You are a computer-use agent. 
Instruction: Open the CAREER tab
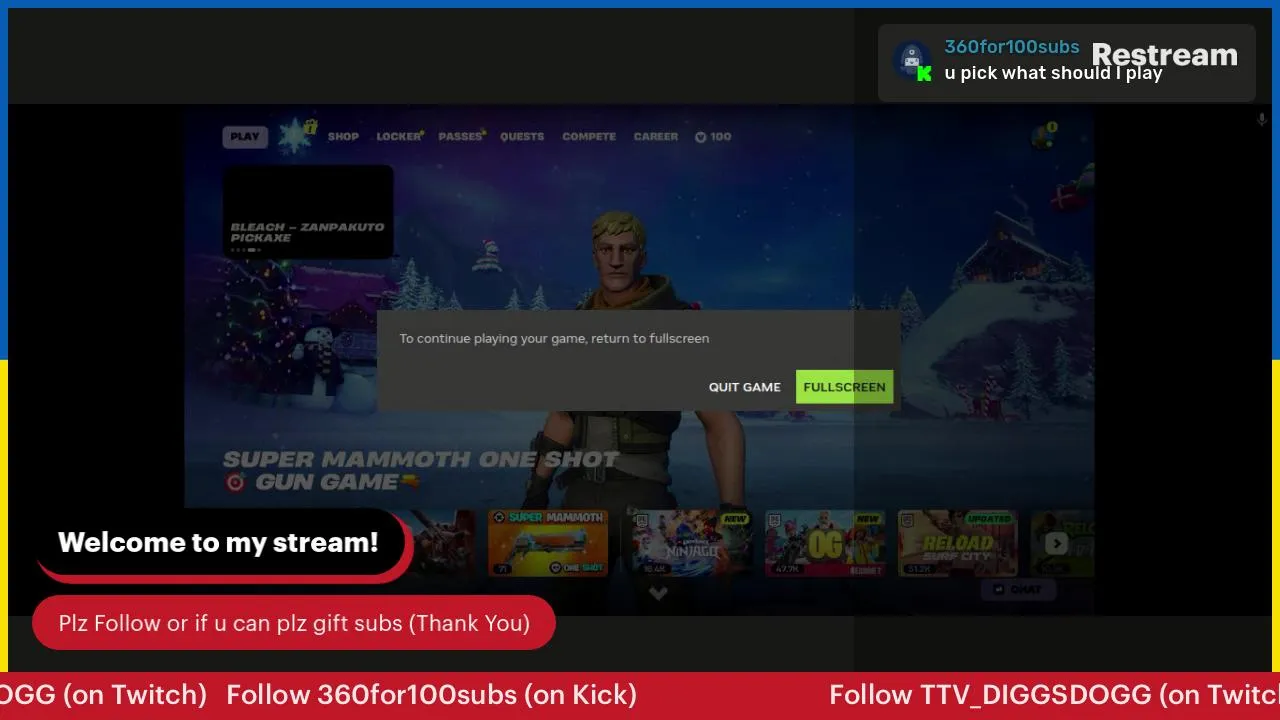tap(656, 137)
